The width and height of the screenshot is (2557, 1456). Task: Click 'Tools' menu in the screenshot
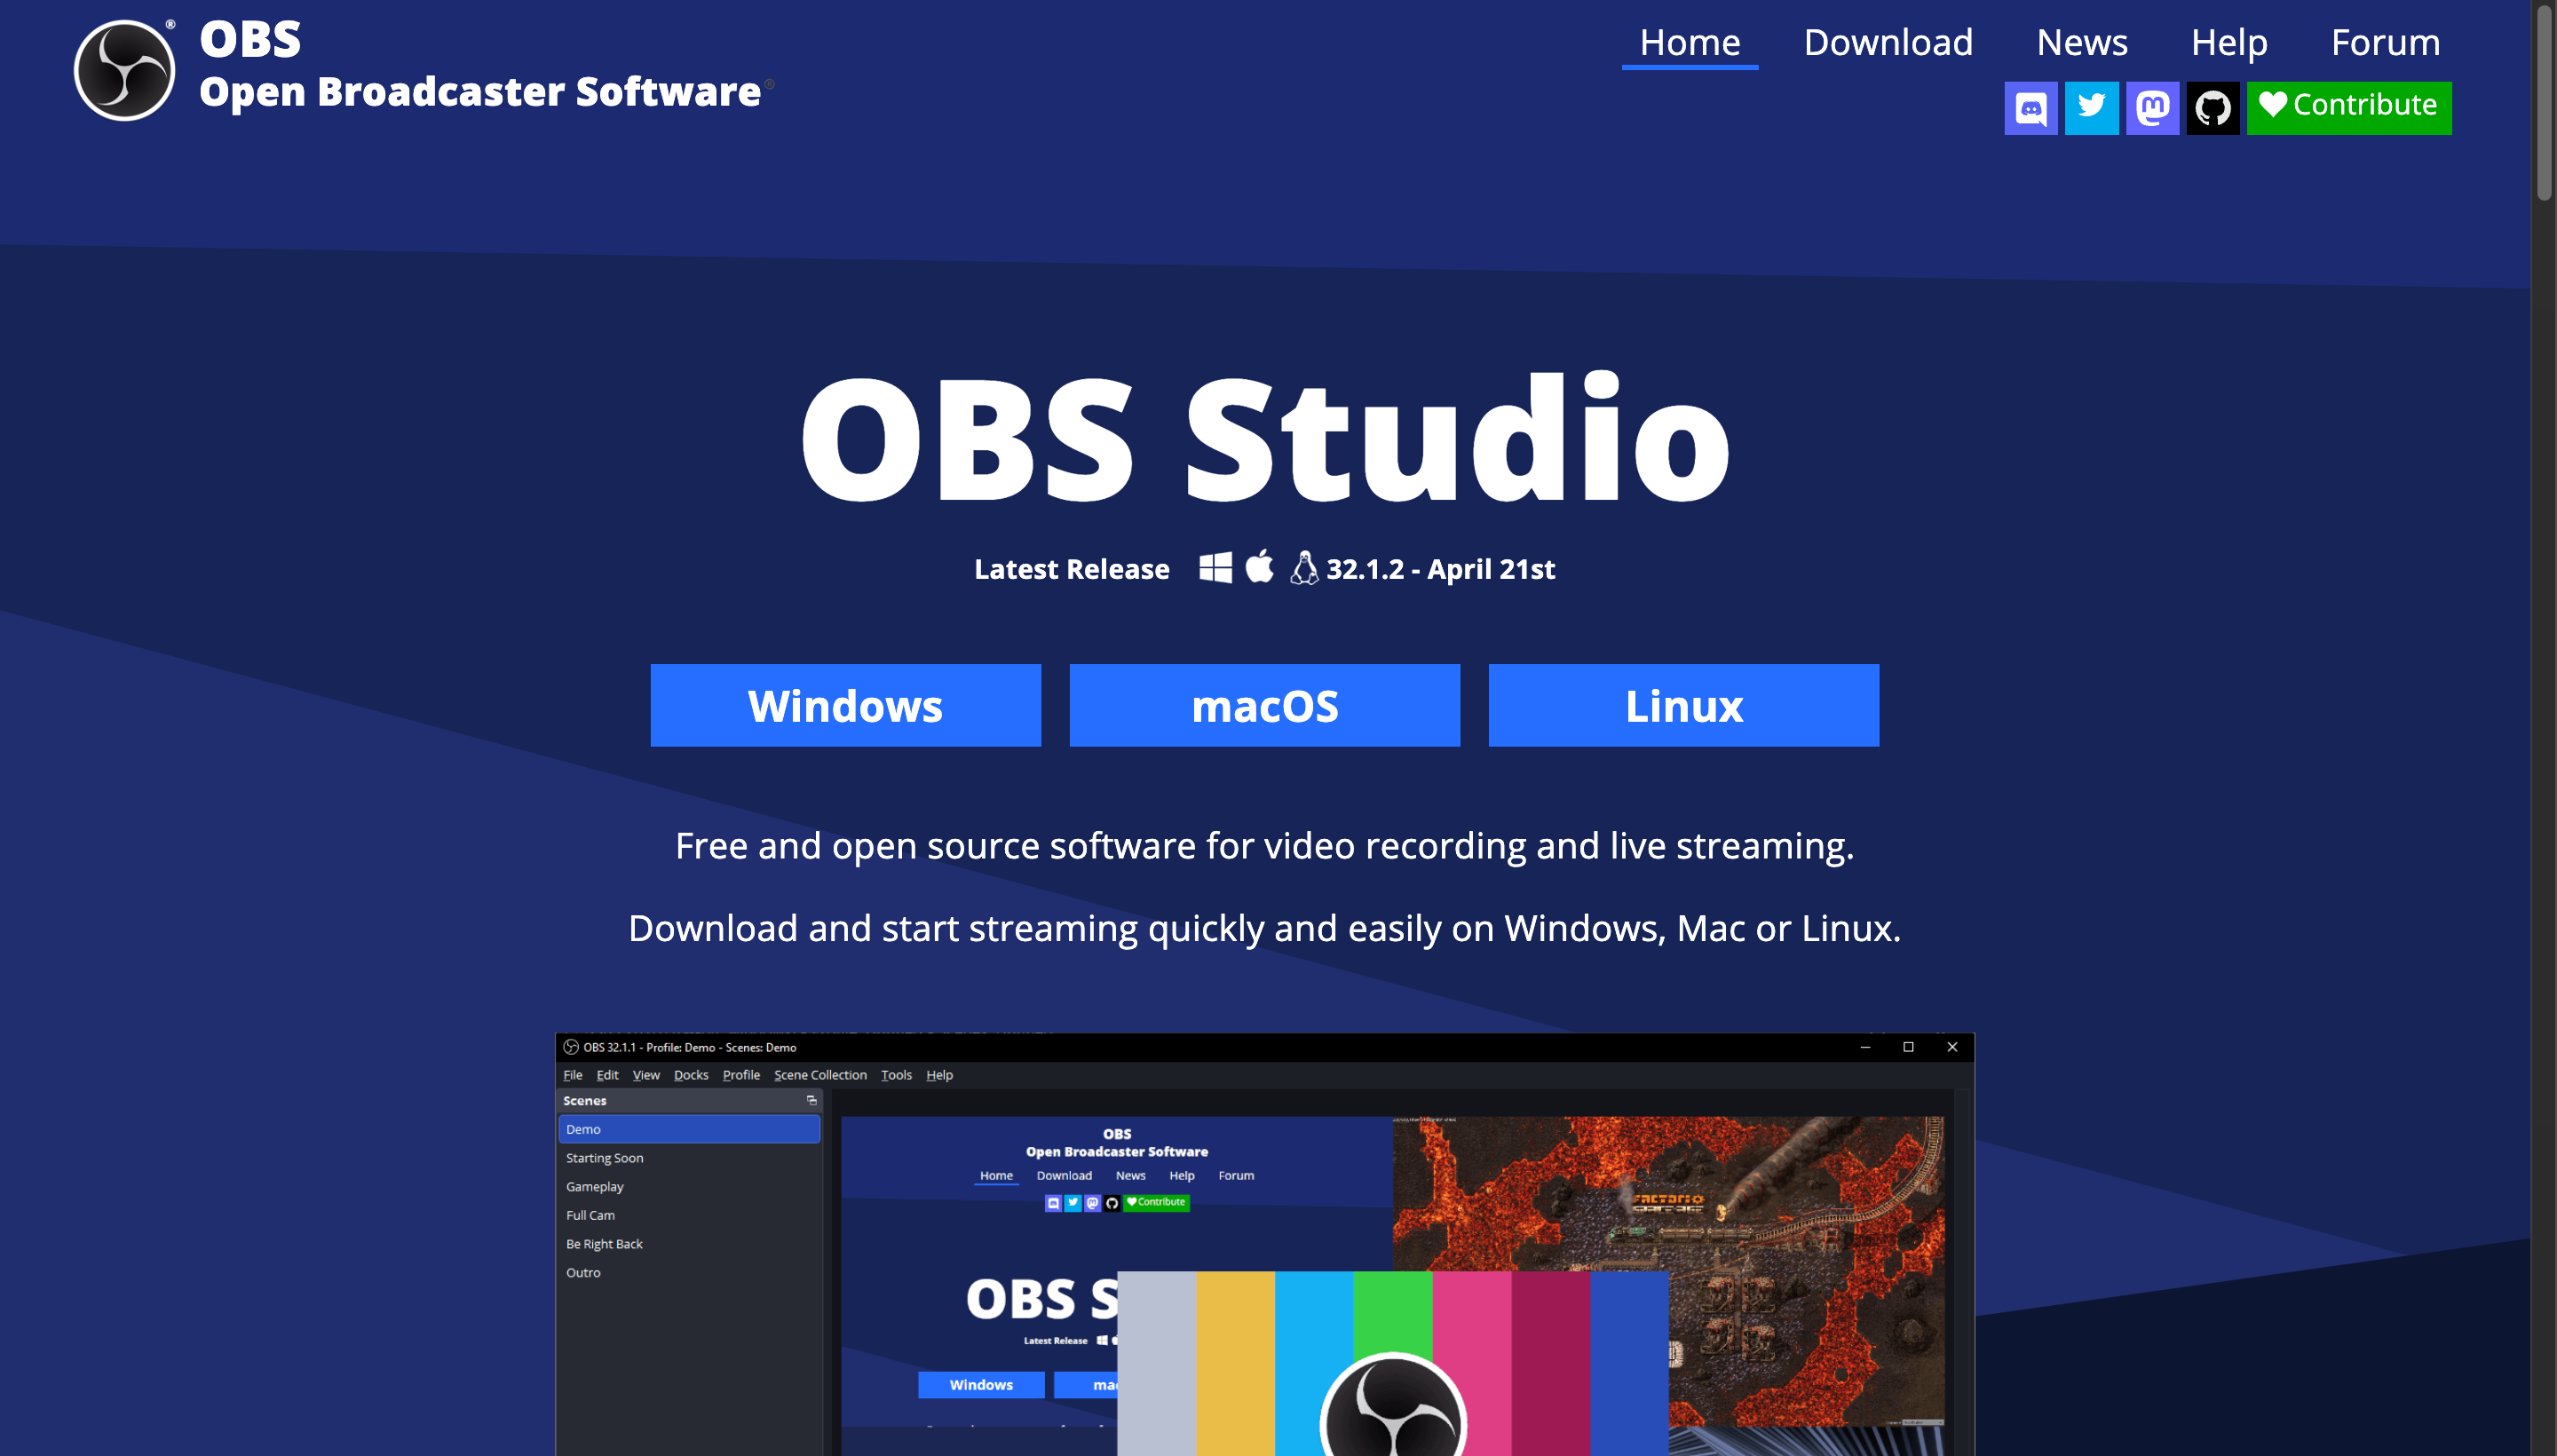click(896, 1075)
